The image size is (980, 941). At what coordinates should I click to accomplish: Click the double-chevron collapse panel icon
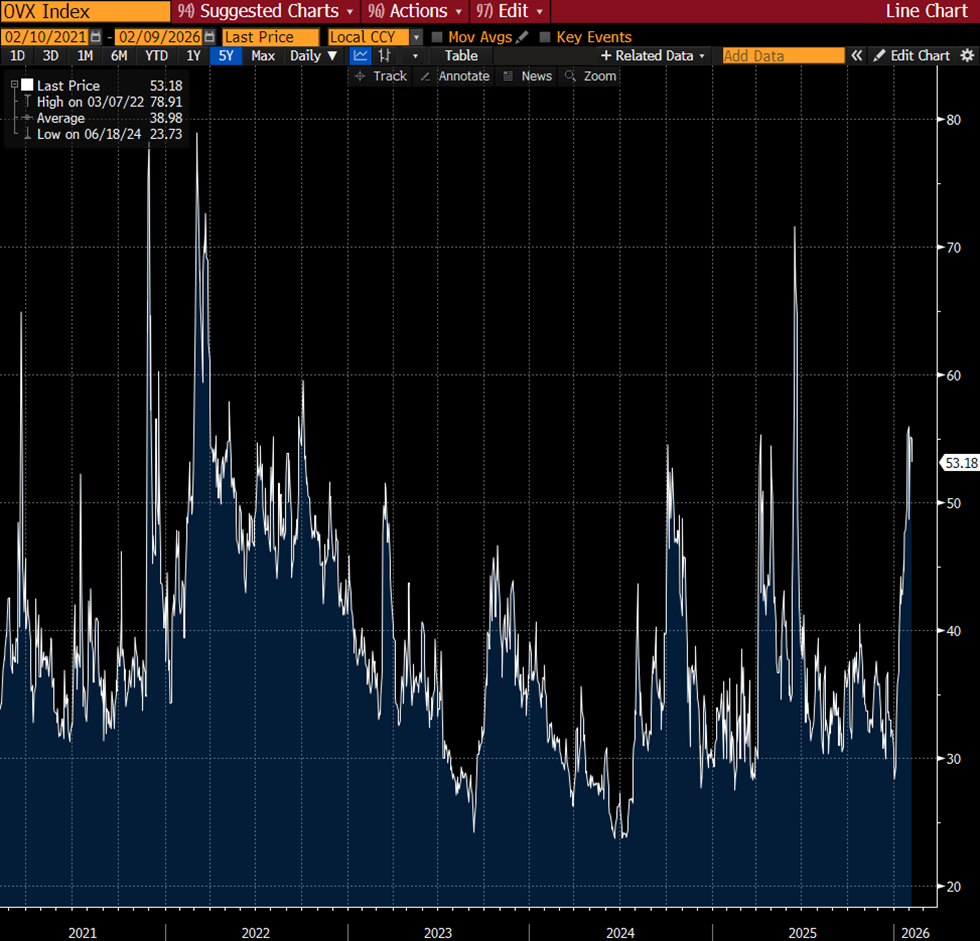coord(857,56)
